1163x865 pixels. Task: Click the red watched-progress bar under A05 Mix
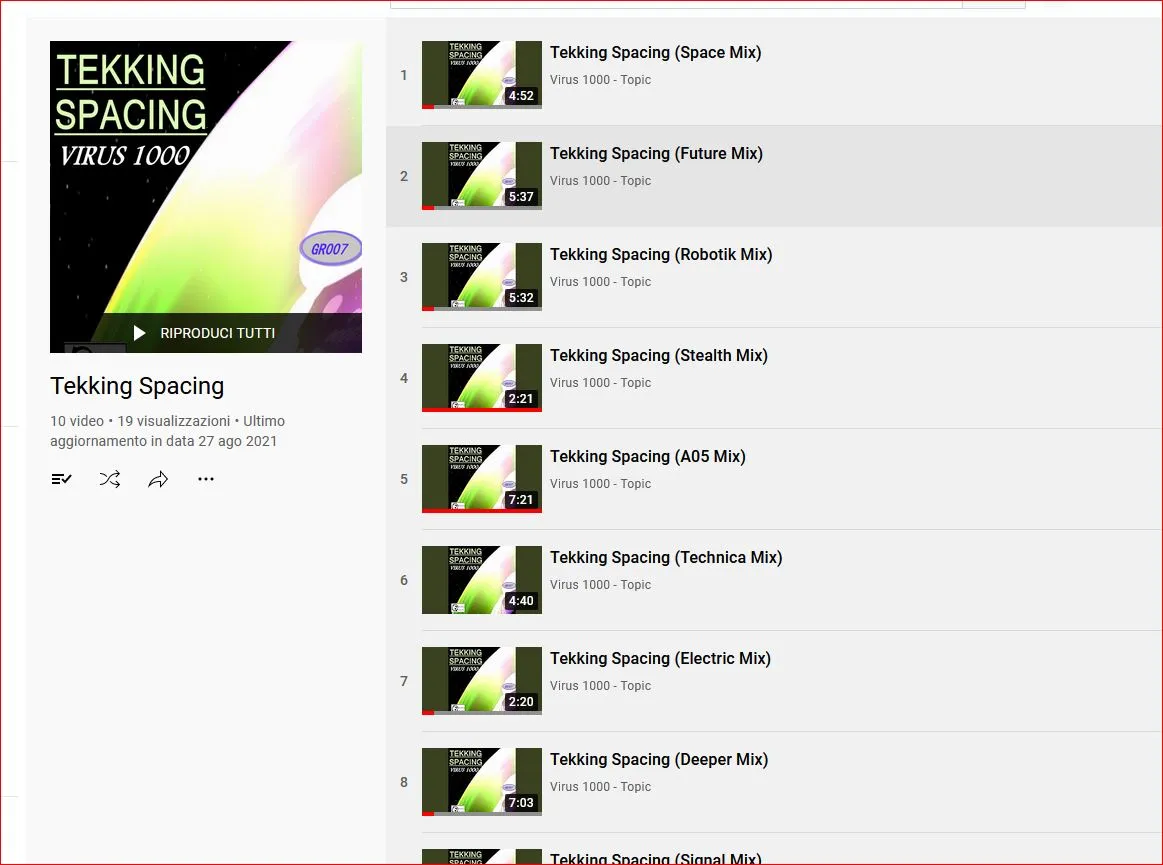(481, 510)
